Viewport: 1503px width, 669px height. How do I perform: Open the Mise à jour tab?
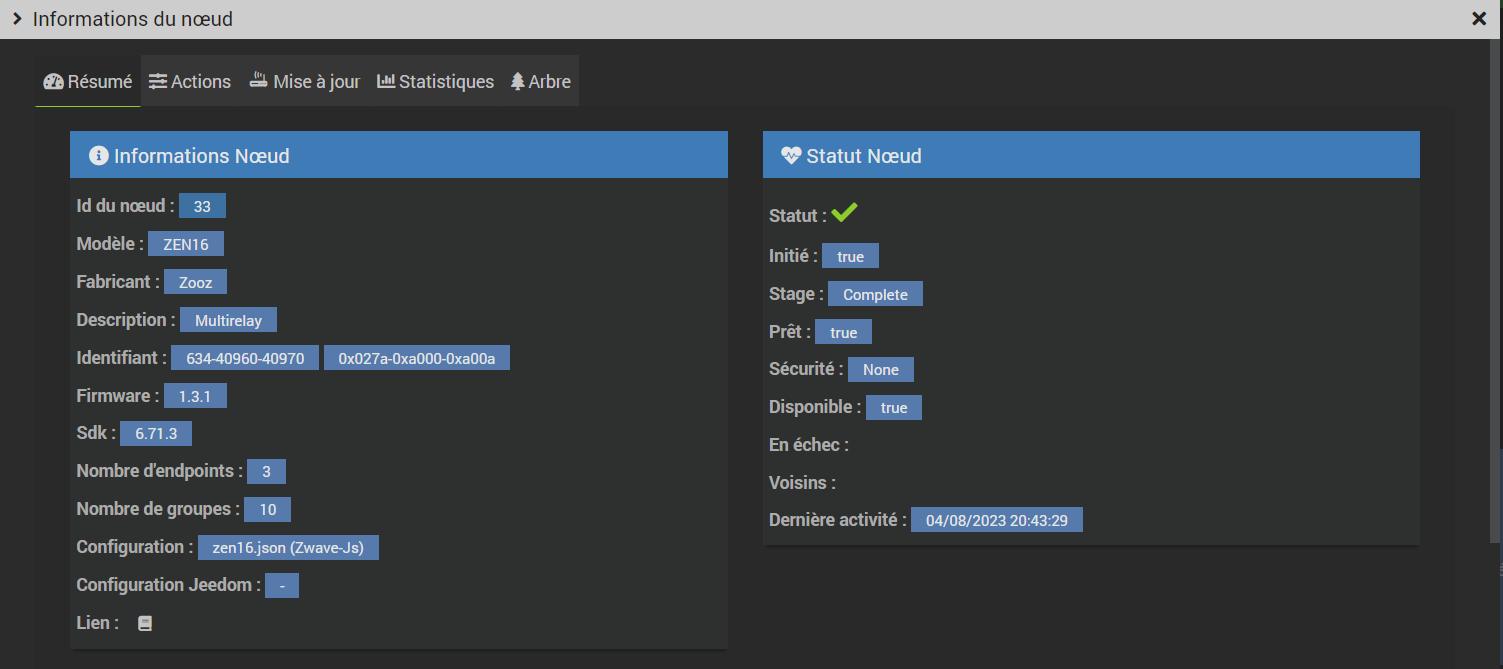click(304, 82)
